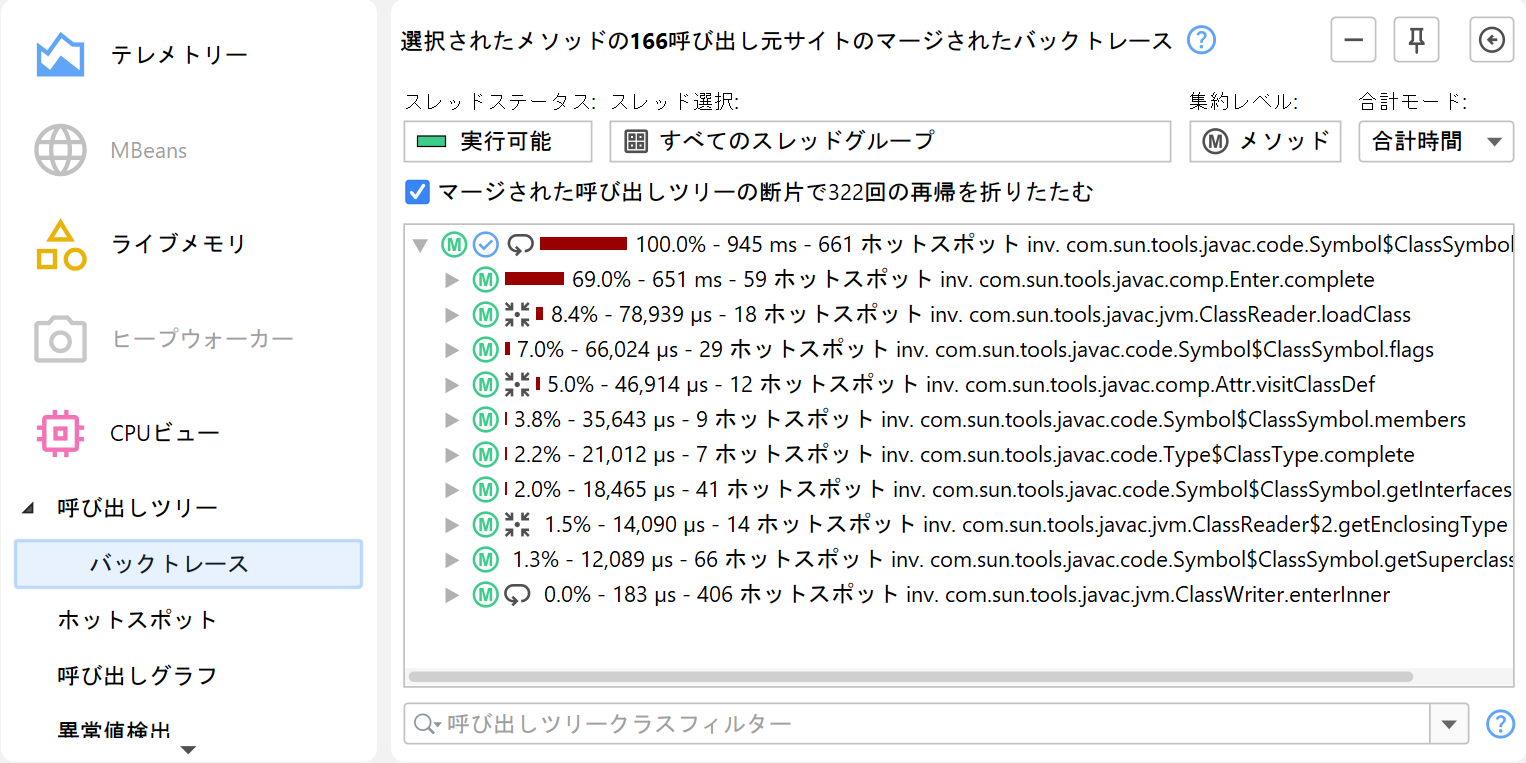
Task: Click the minus button in the header
Action: pos(1353,41)
